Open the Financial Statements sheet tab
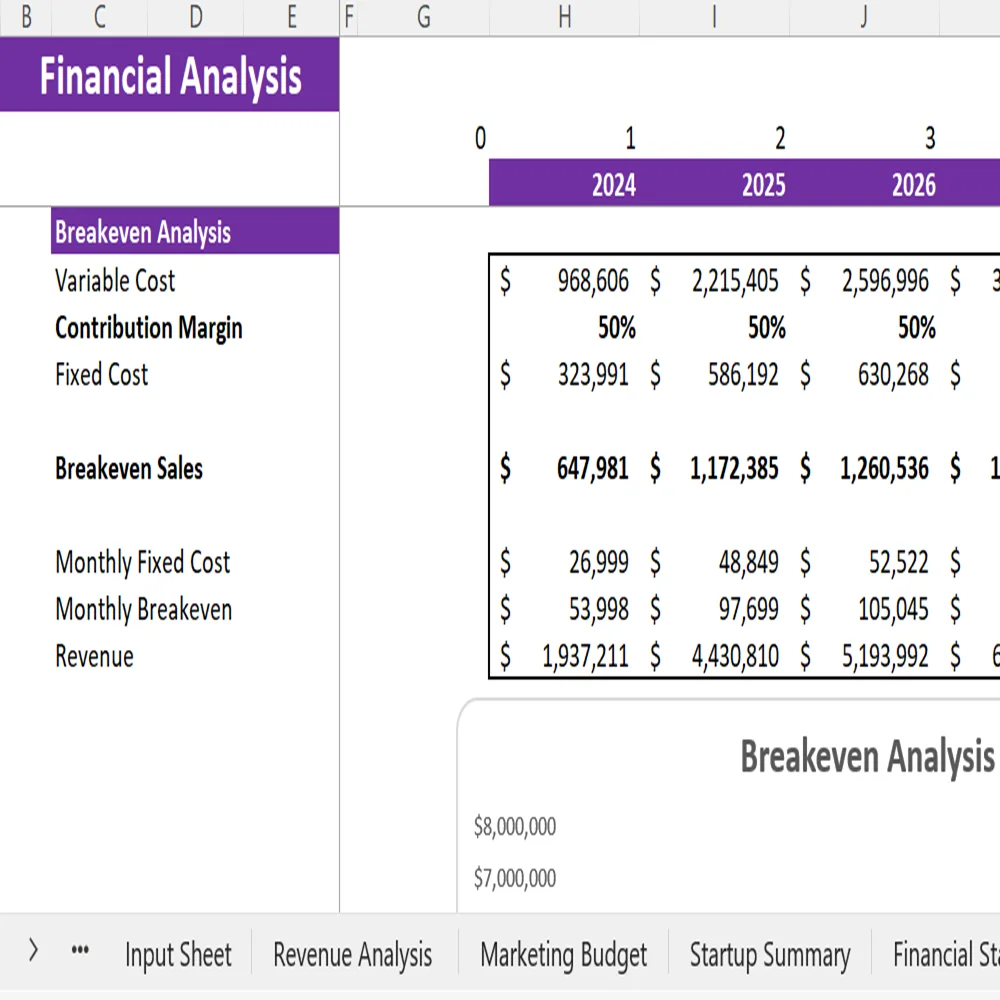Screen dimensions: 1000x1000 pyautogui.click(x=947, y=954)
